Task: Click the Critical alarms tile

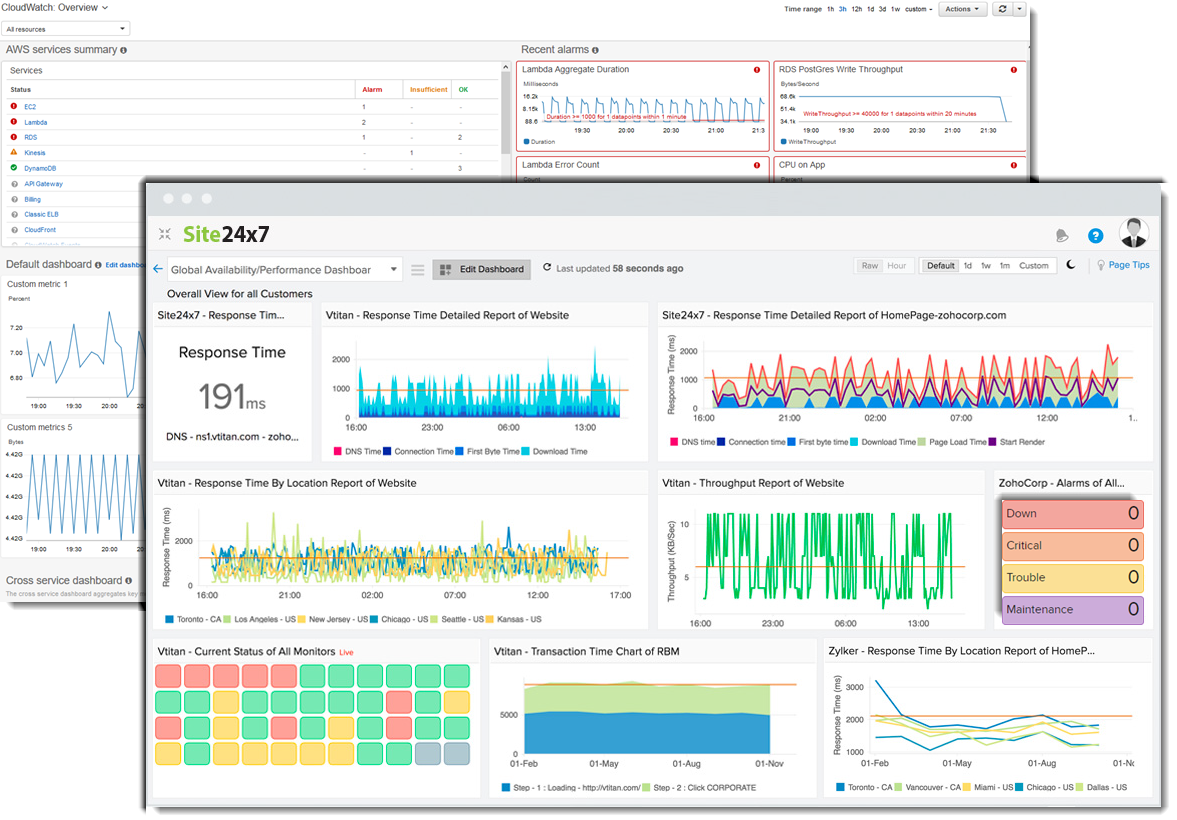Action: click(x=1072, y=546)
